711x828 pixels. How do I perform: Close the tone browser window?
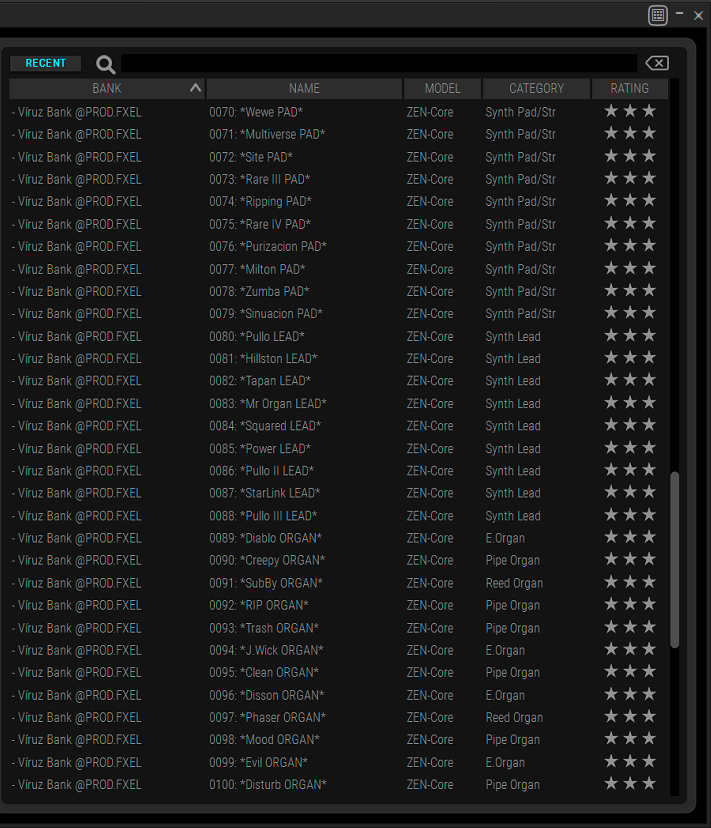tap(698, 15)
